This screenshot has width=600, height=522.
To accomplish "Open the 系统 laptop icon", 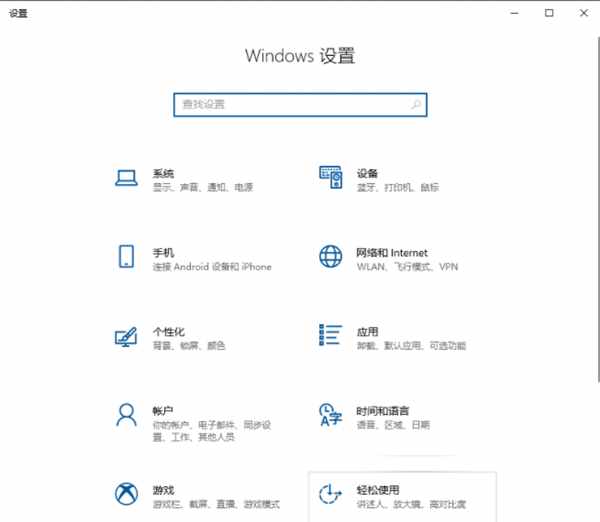I will click(x=126, y=178).
